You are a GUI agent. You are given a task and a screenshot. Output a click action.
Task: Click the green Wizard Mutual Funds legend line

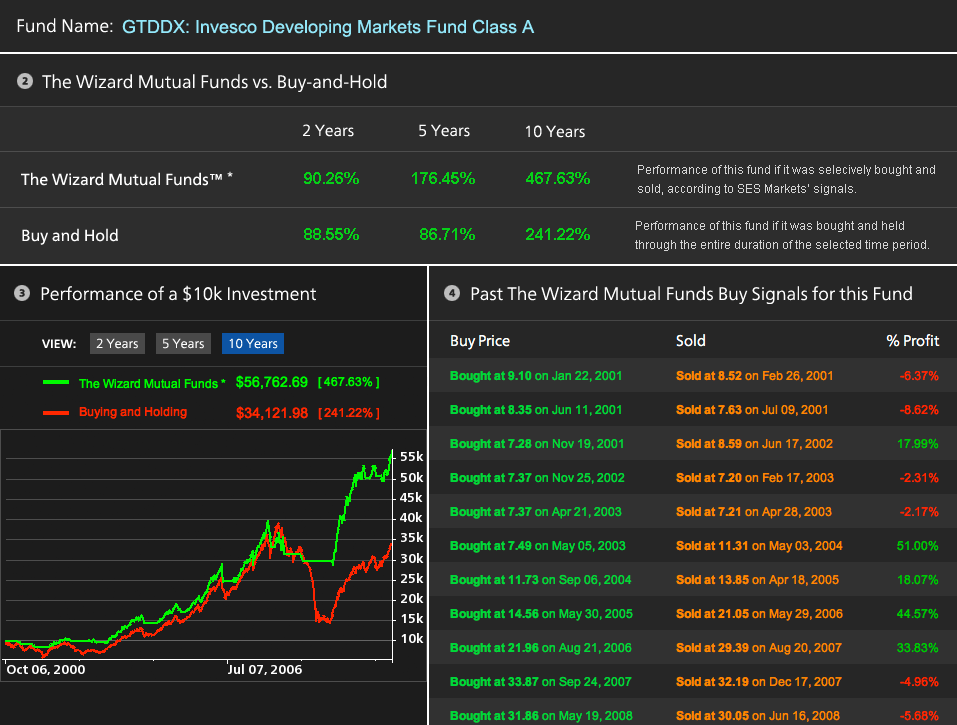tap(56, 383)
